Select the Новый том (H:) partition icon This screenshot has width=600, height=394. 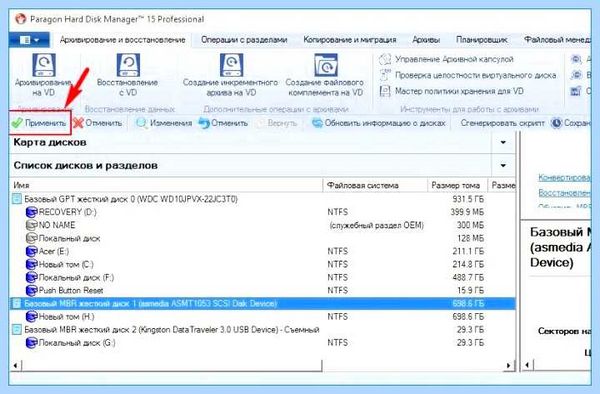(x=31, y=317)
